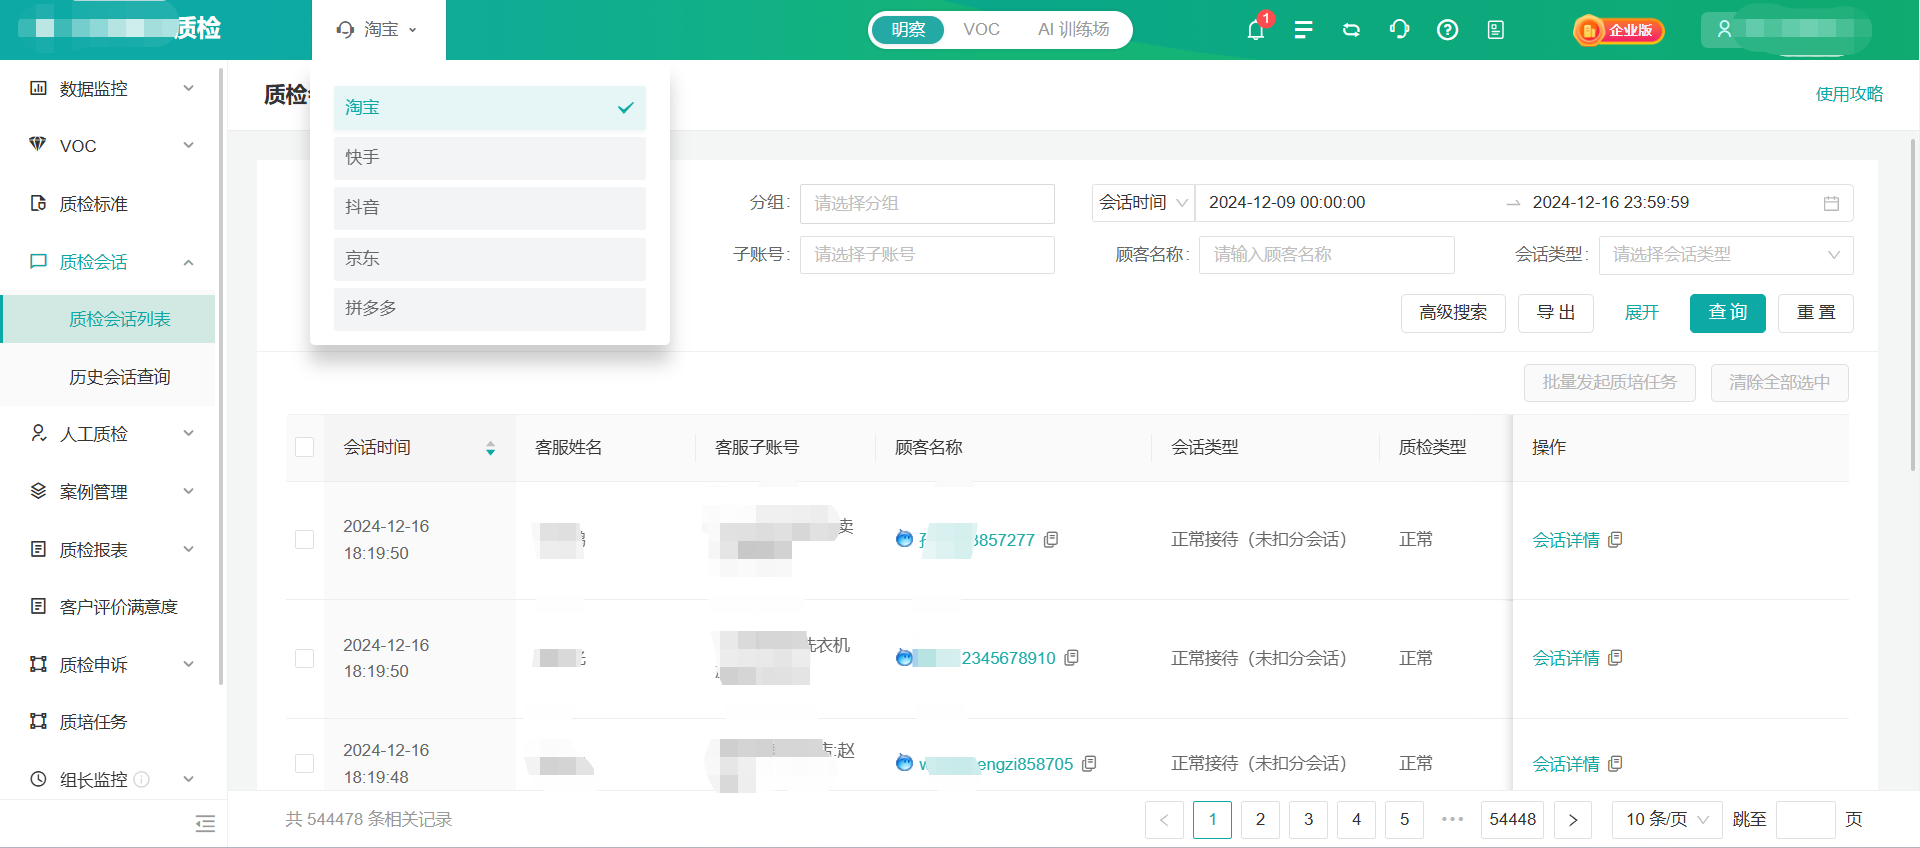The image size is (1920, 848).
Task: Change the 10 条/页 page size
Action: tap(1667, 820)
